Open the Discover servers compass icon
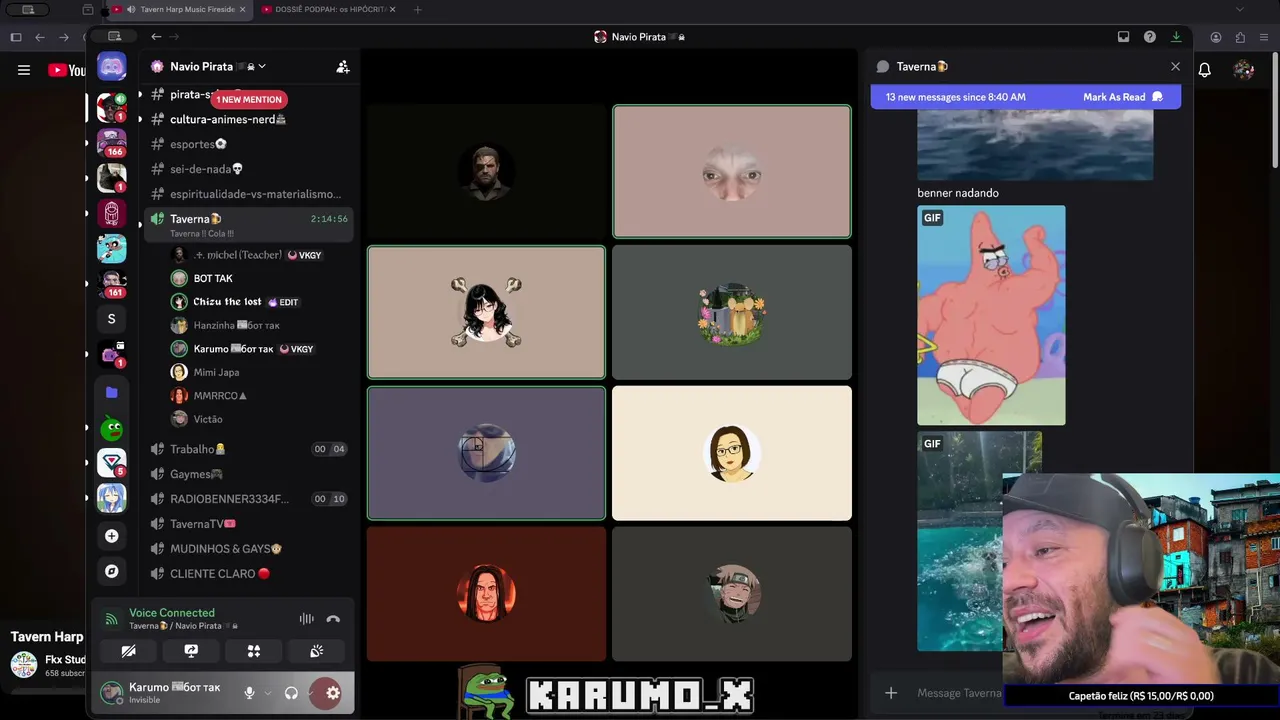1280x720 pixels. (x=111, y=571)
